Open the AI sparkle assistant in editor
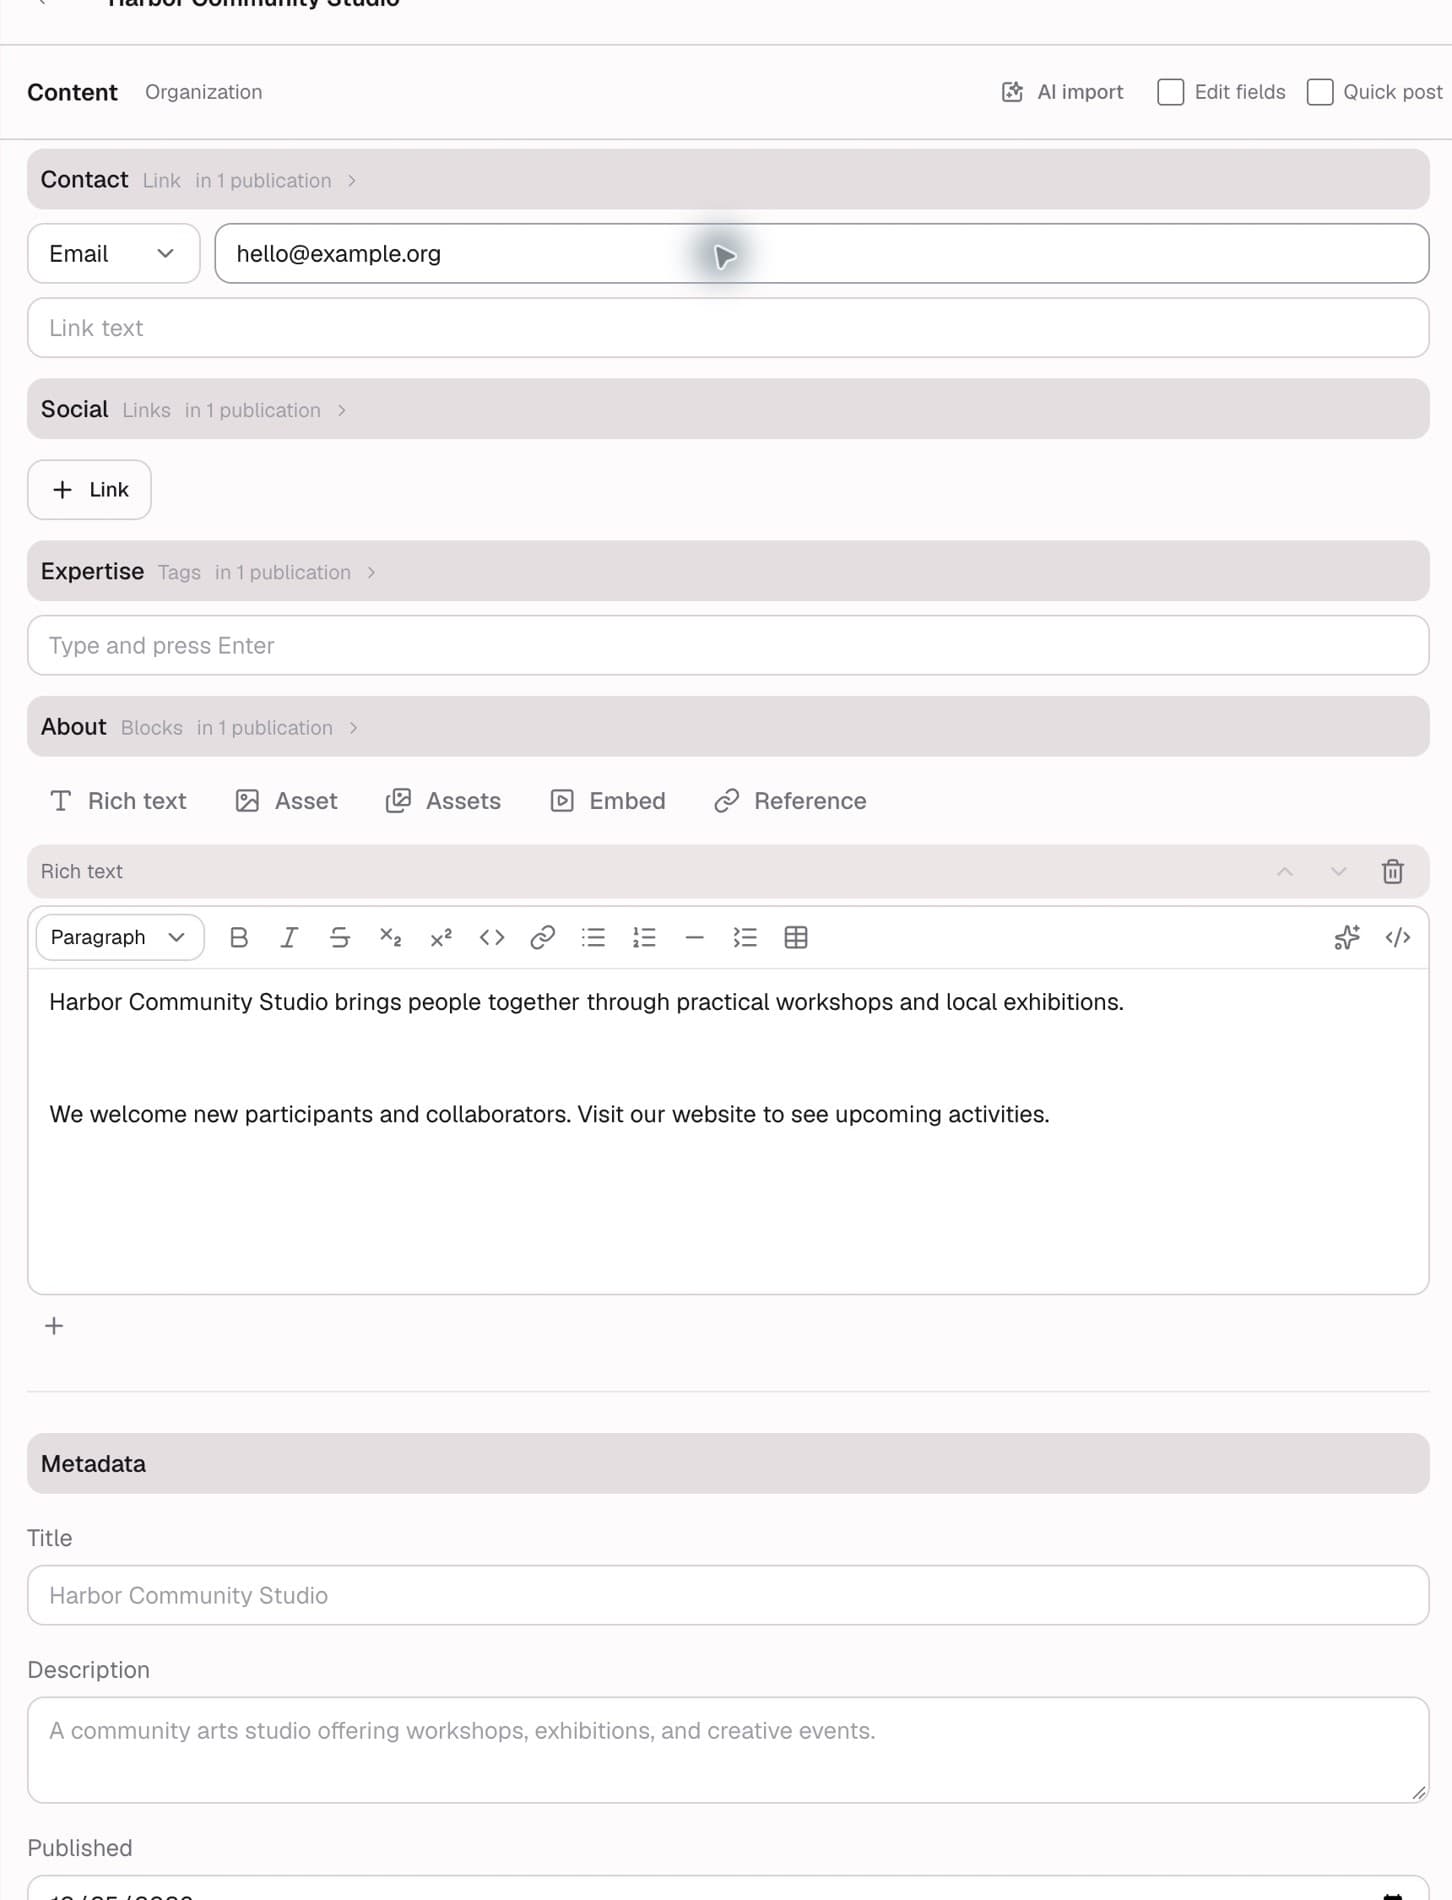This screenshot has height=1900, width=1452. 1347,937
